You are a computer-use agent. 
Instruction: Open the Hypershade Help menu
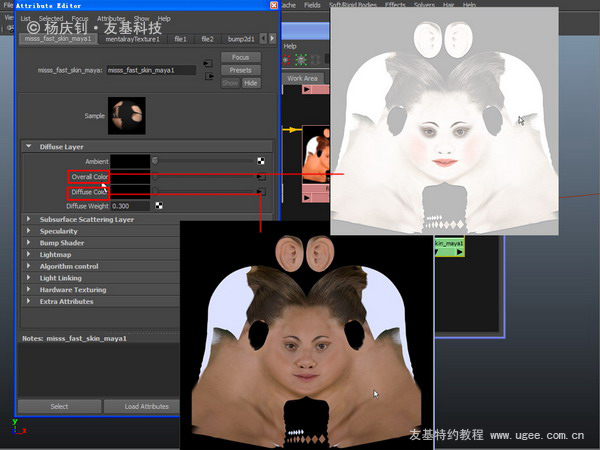point(290,46)
